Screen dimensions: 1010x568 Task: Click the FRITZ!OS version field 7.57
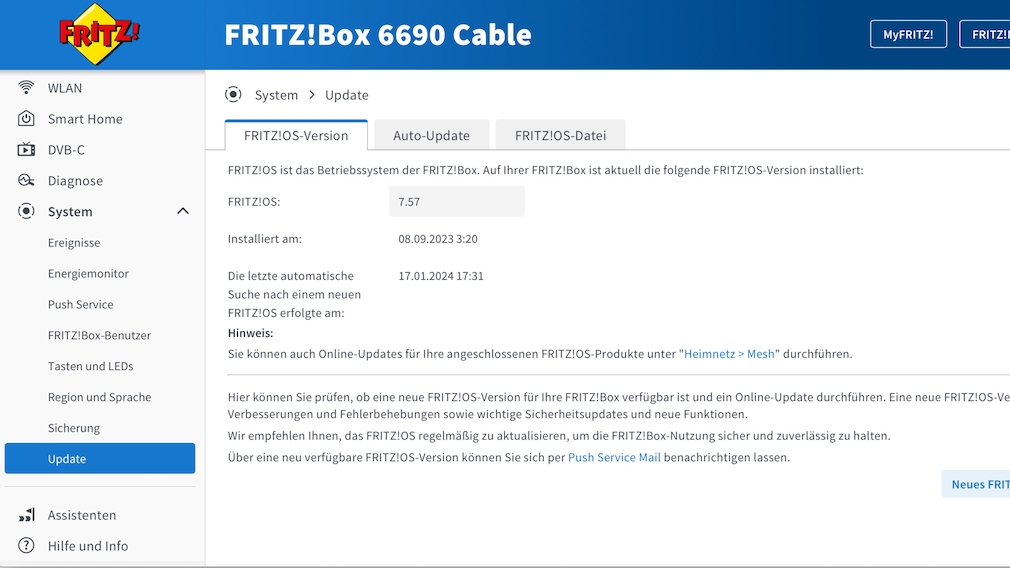[456, 202]
